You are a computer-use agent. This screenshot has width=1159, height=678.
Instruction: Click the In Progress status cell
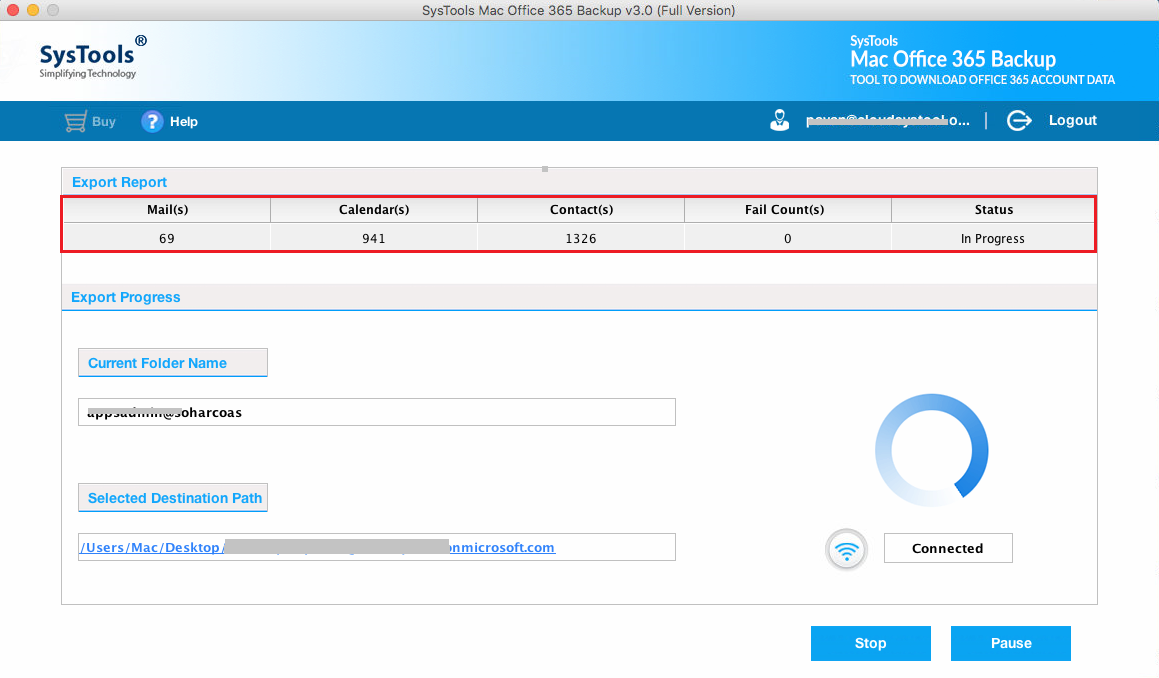click(993, 239)
